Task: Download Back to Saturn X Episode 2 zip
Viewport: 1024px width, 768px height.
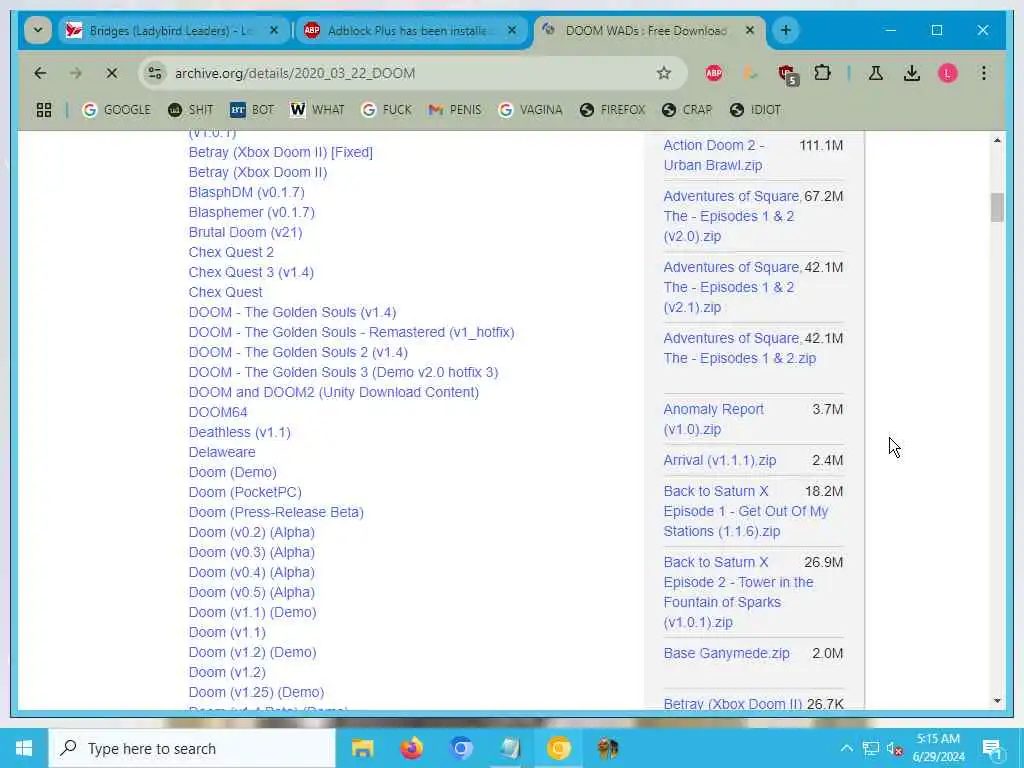Action: pyautogui.click(x=738, y=592)
